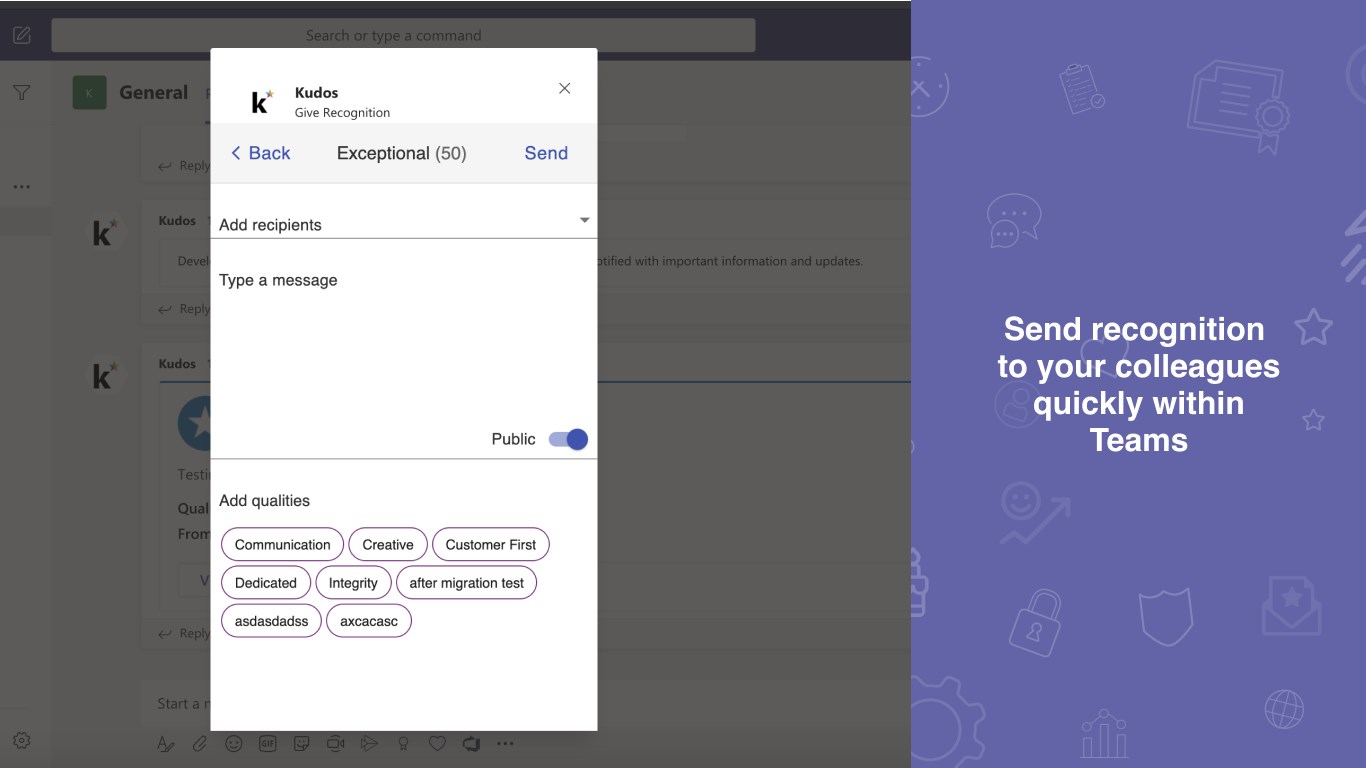Screen dimensions: 1366x768
Task: Click the Meet now video icon
Action: 335,744
